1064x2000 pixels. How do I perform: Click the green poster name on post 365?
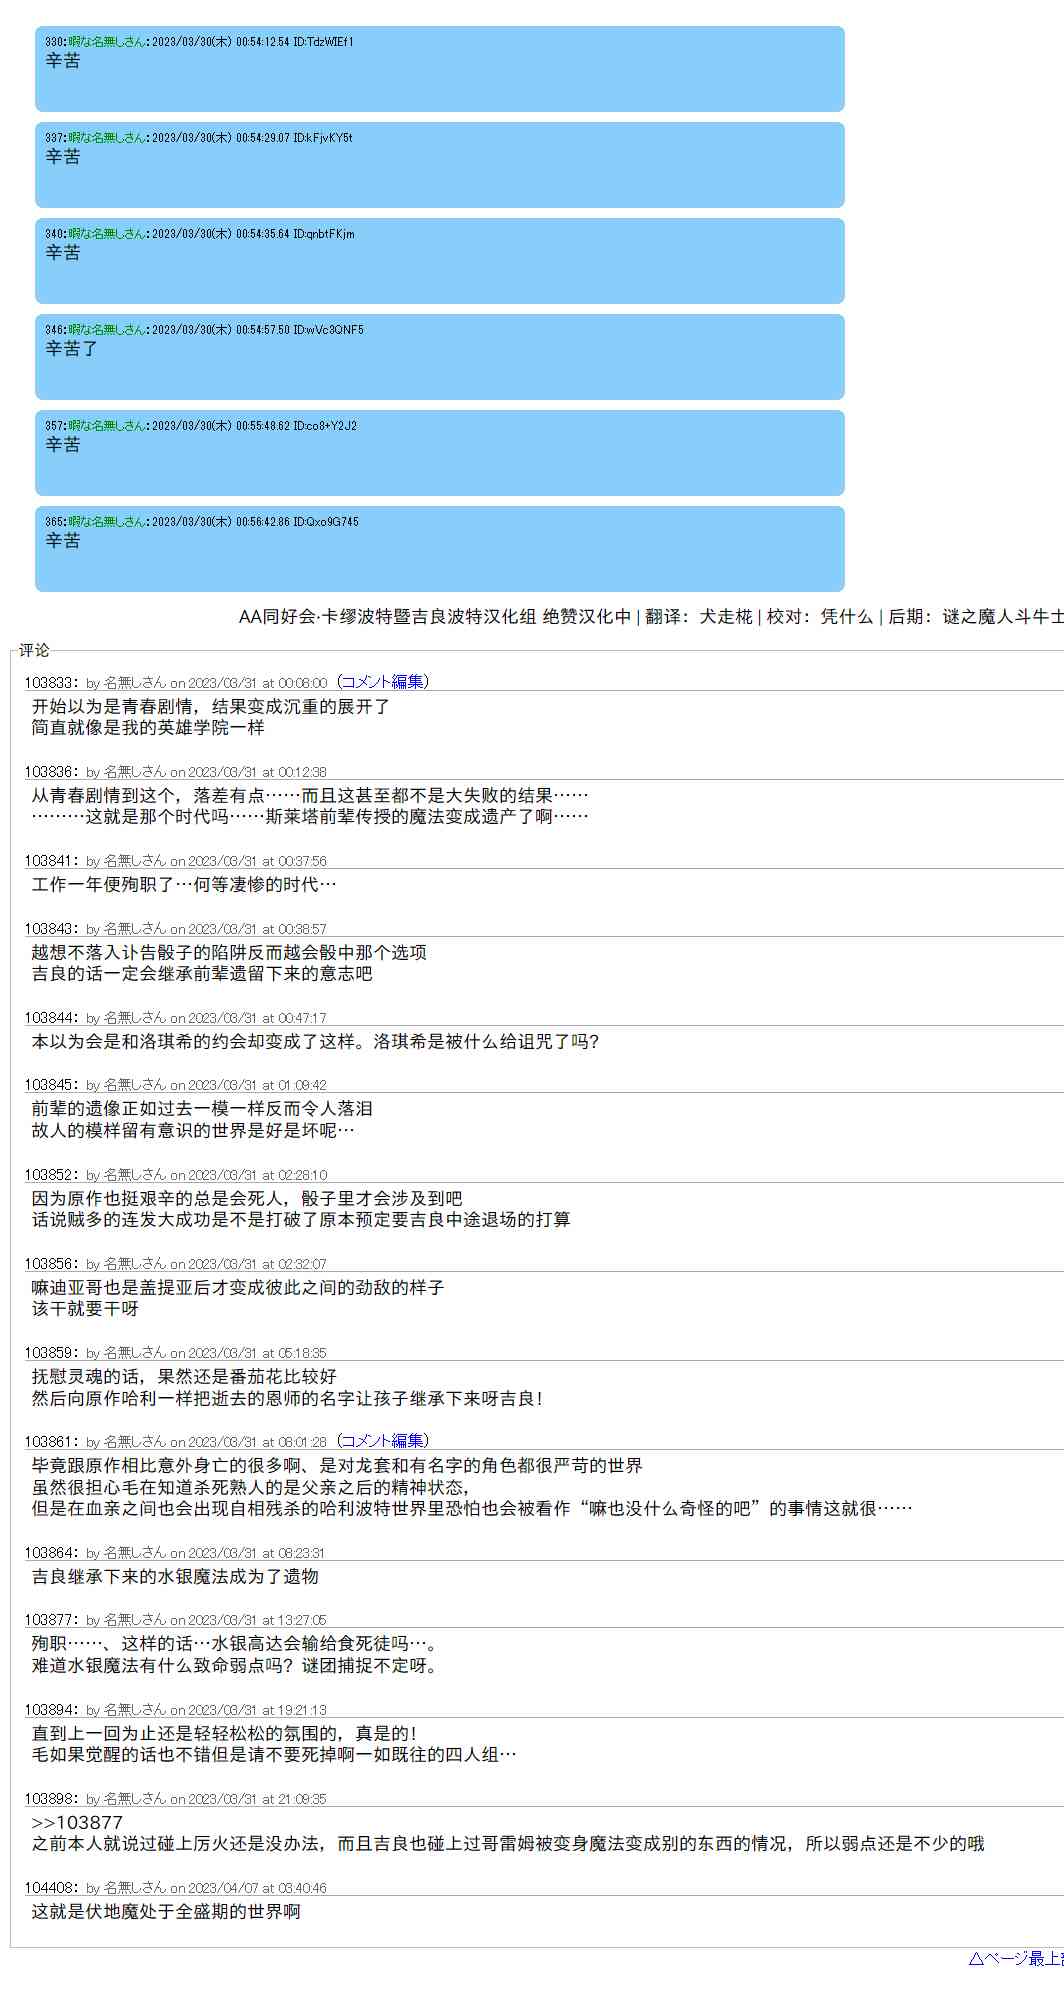(106, 522)
